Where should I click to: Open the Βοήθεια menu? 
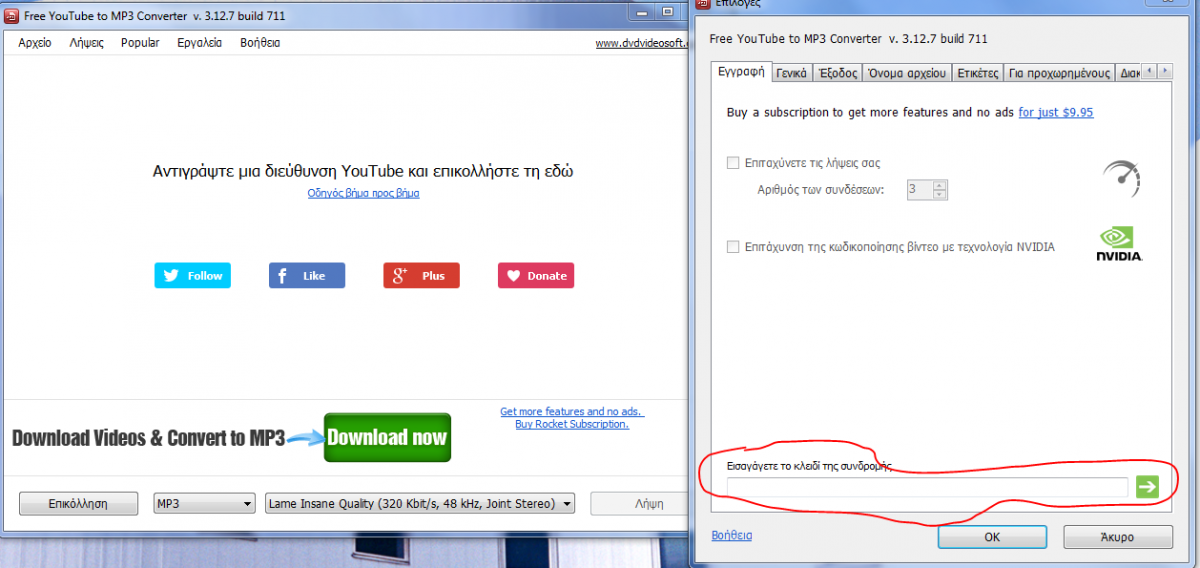[x=260, y=43]
